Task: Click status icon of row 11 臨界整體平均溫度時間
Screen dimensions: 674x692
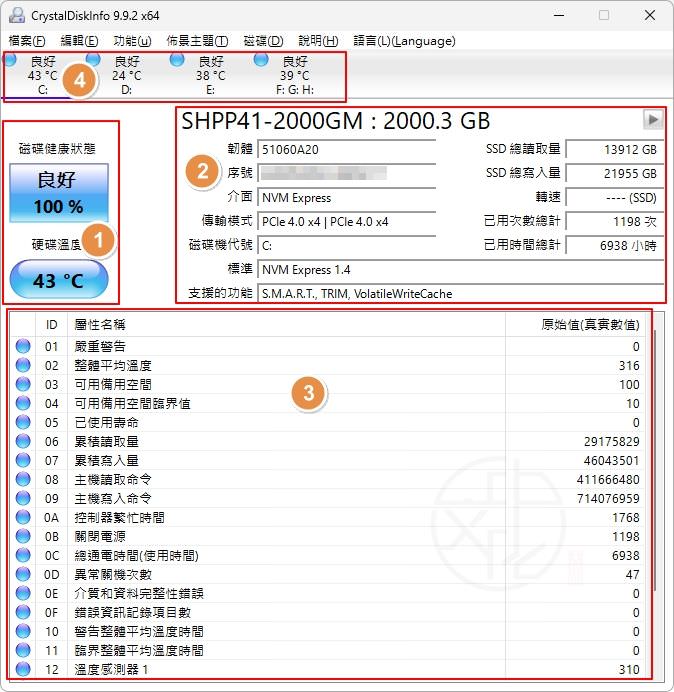Action: (x=23, y=650)
